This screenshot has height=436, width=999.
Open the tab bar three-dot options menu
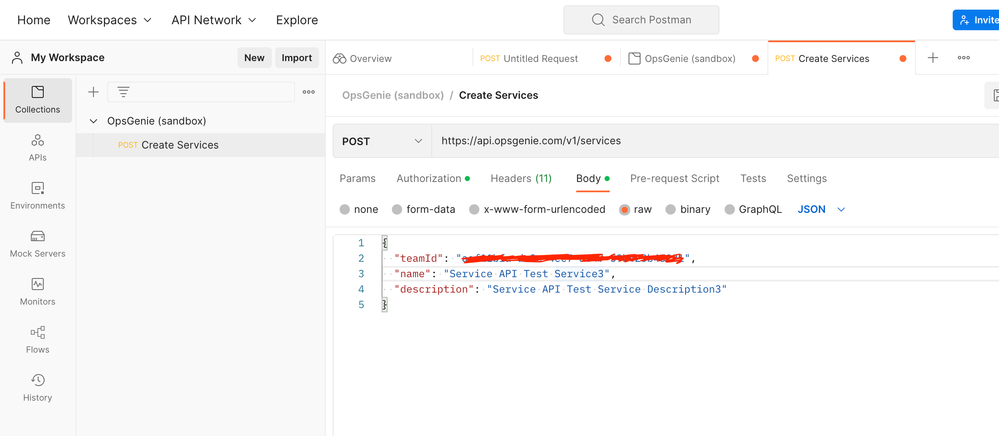click(964, 58)
